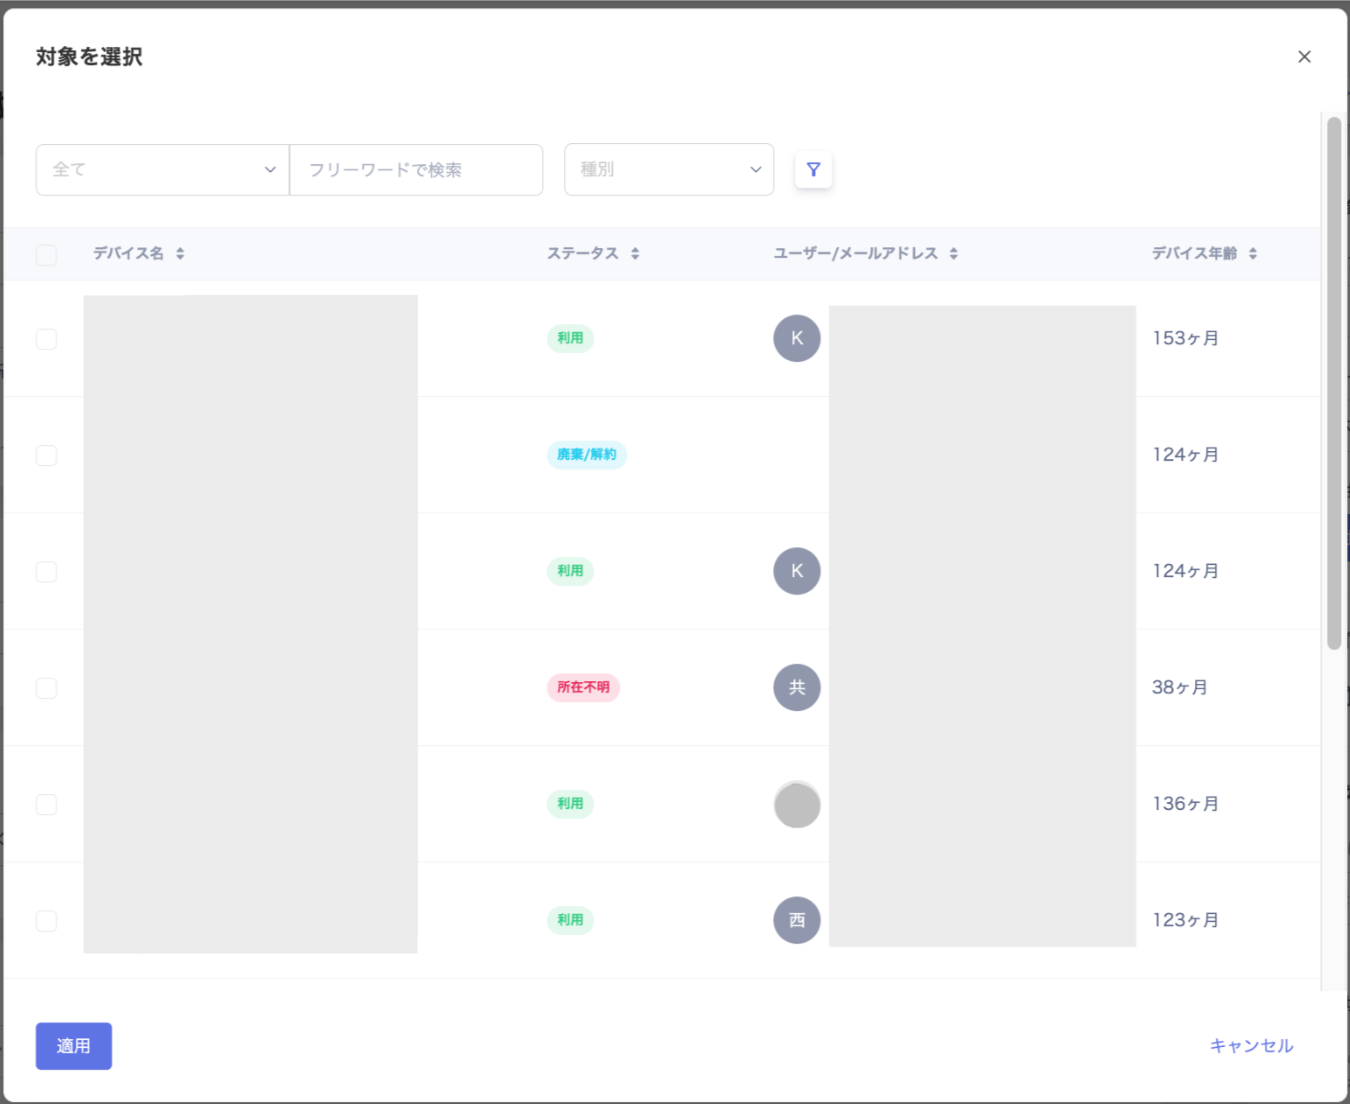This screenshot has width=1350, height=1104.
Task: Check the row with 136ヶ月 device age
Action: (46, 804)
